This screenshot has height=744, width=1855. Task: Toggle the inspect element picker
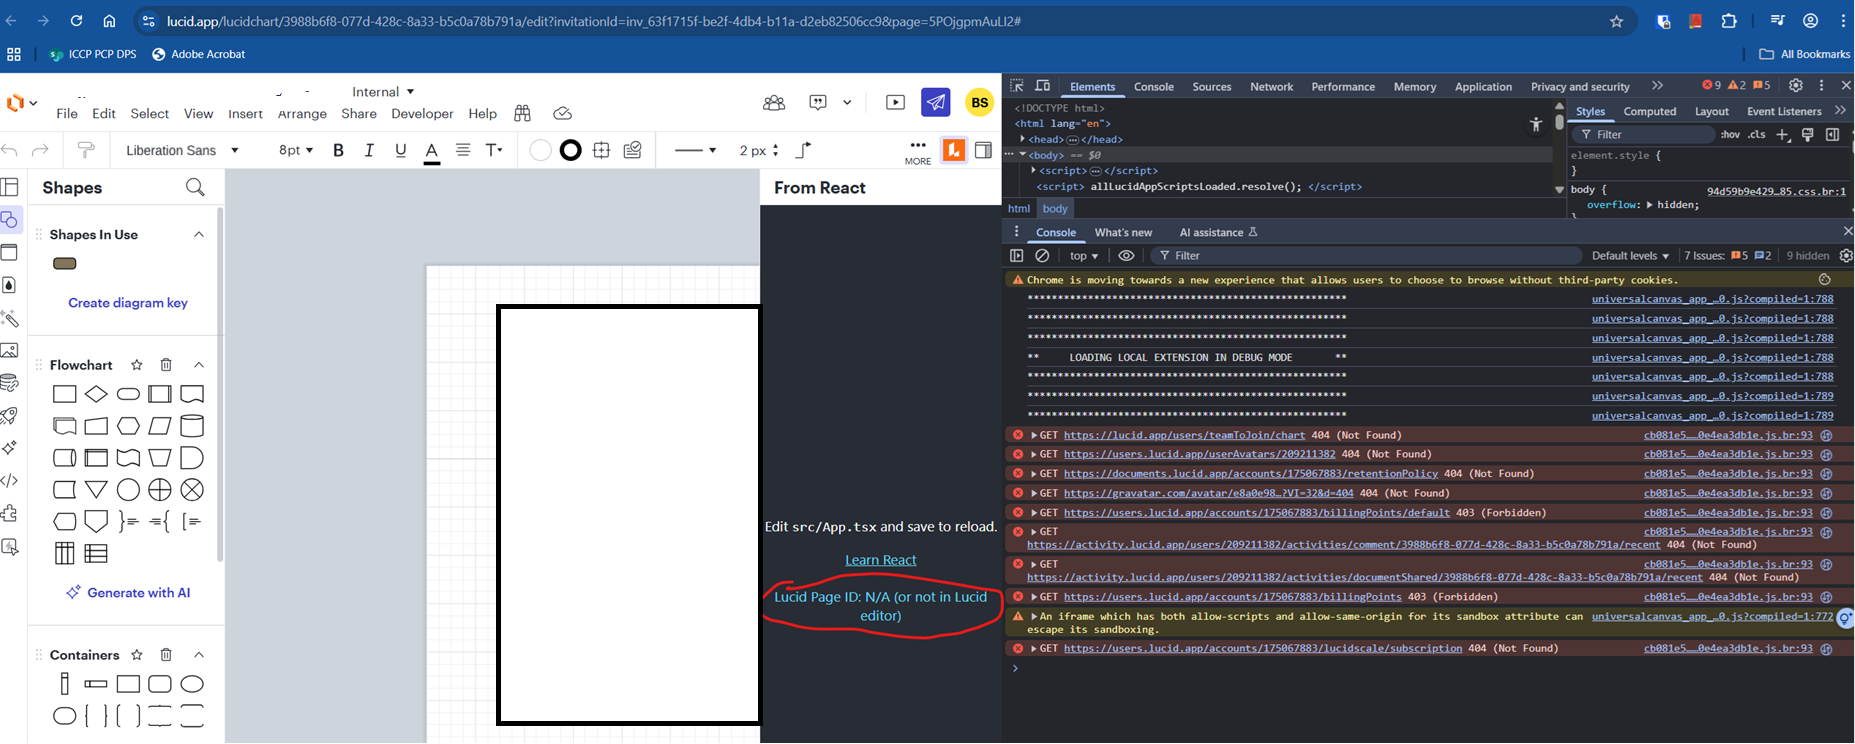point(1017,86)
